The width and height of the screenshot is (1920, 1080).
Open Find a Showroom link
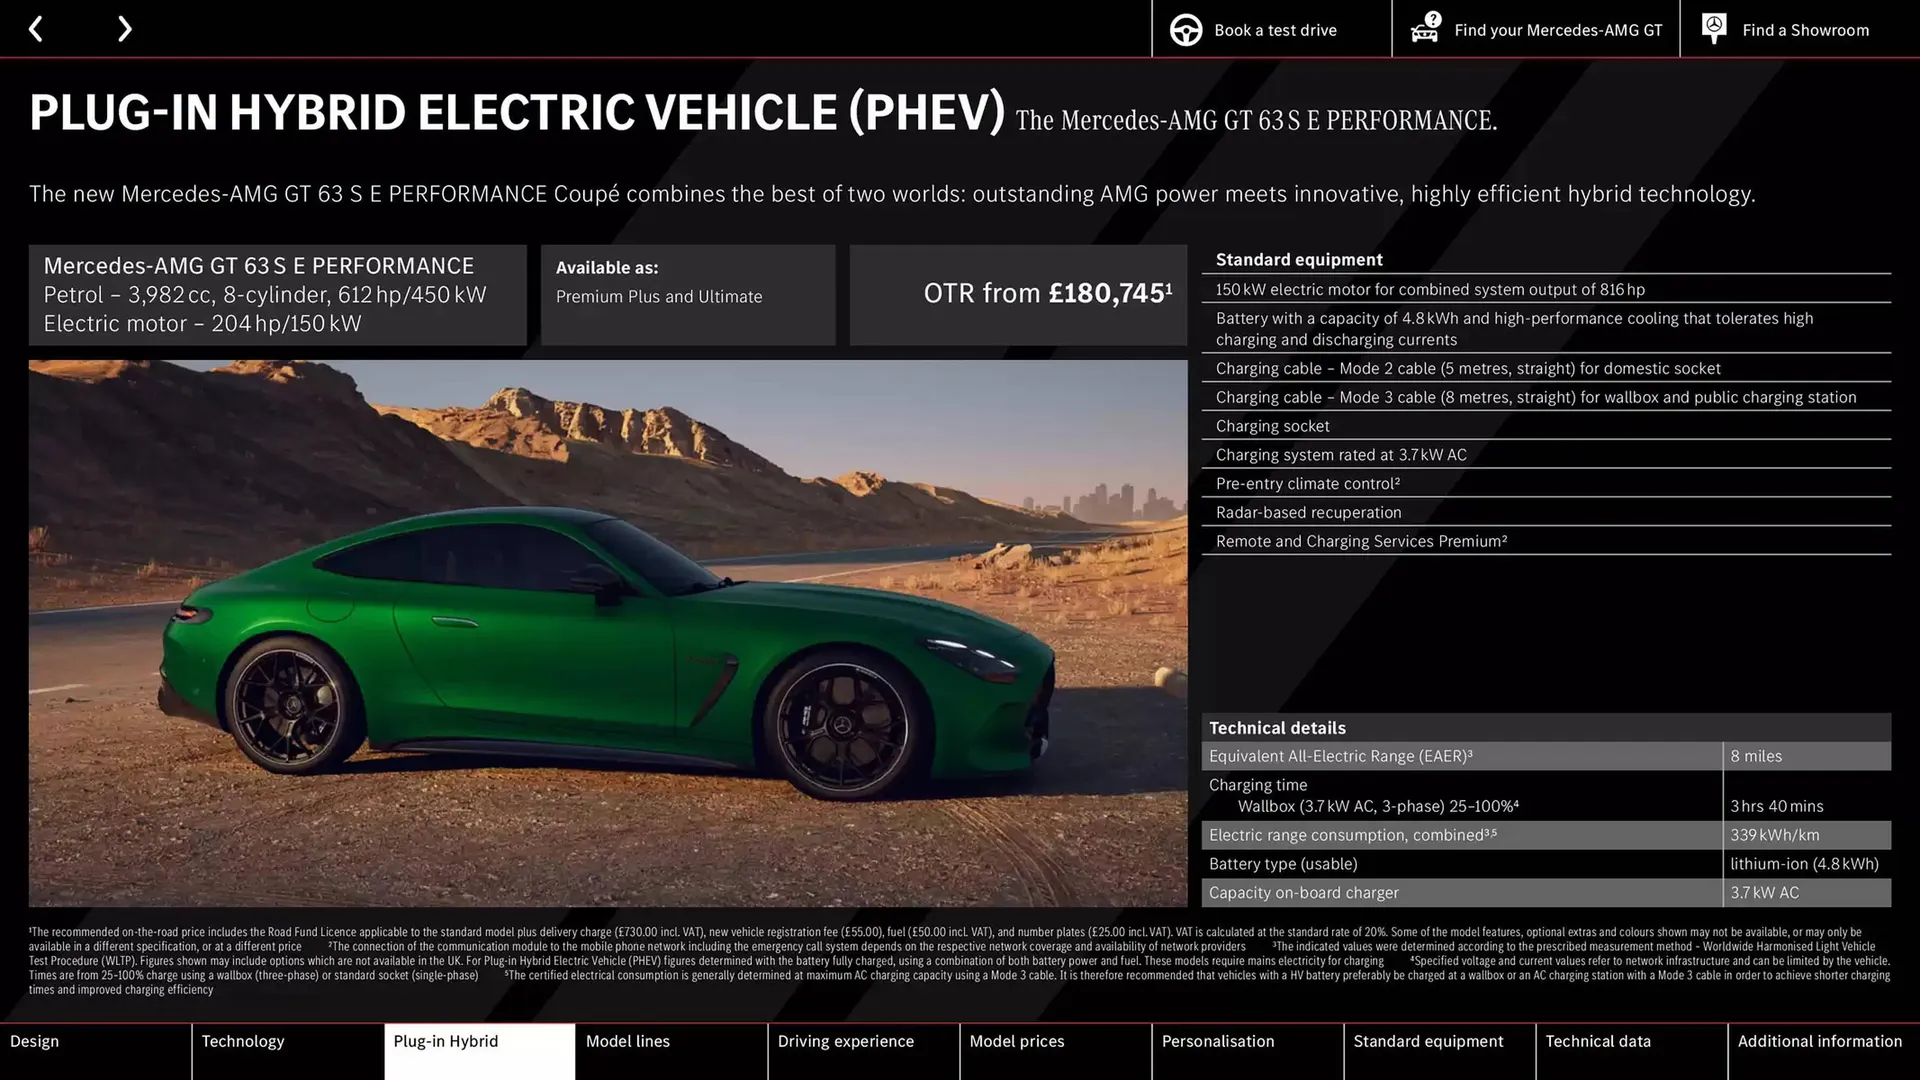(x=1805, y=30)
